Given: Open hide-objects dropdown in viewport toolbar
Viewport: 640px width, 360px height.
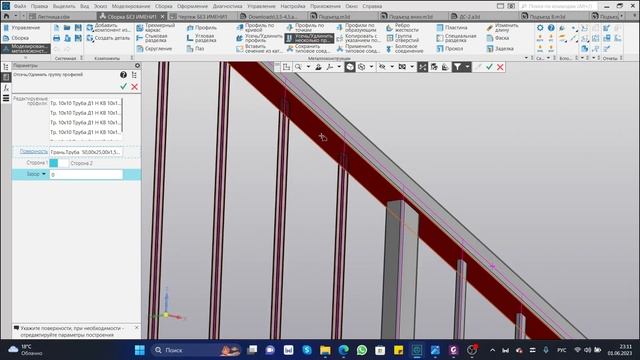Looking at the screenshot, I should [x=392, y=67].
